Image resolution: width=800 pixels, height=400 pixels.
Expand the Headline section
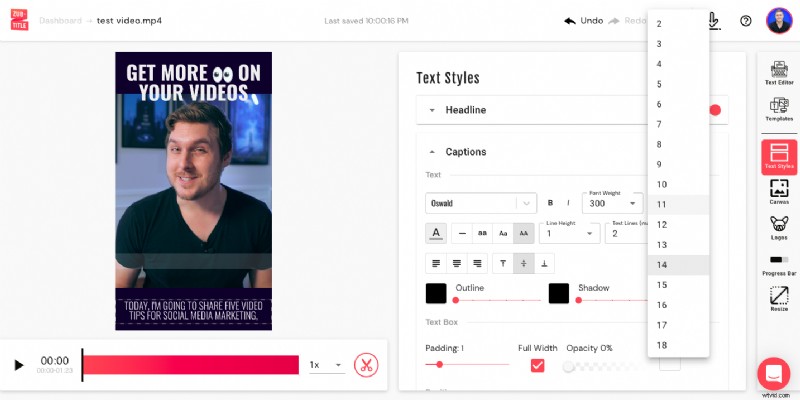point(572,110)
